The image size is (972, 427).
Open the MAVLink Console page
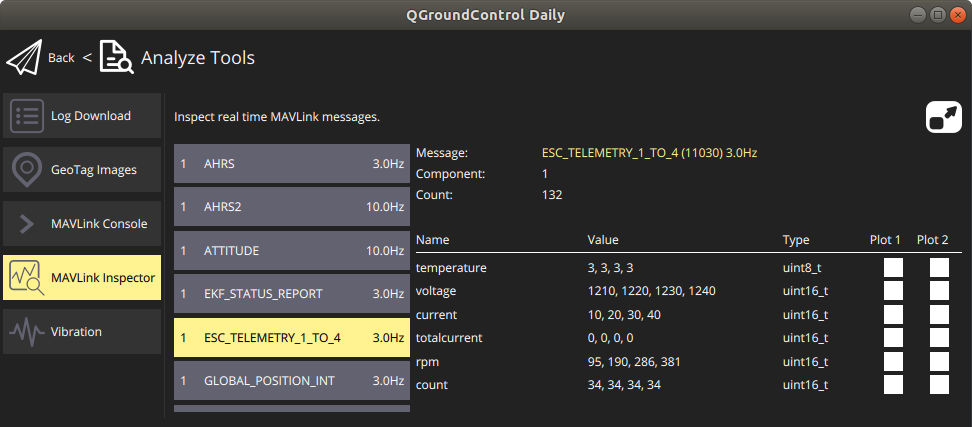coord(82,224)
